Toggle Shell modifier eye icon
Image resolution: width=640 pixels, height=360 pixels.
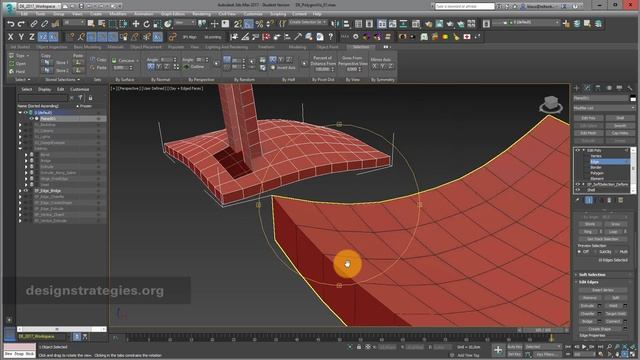[x=578, y=190]
